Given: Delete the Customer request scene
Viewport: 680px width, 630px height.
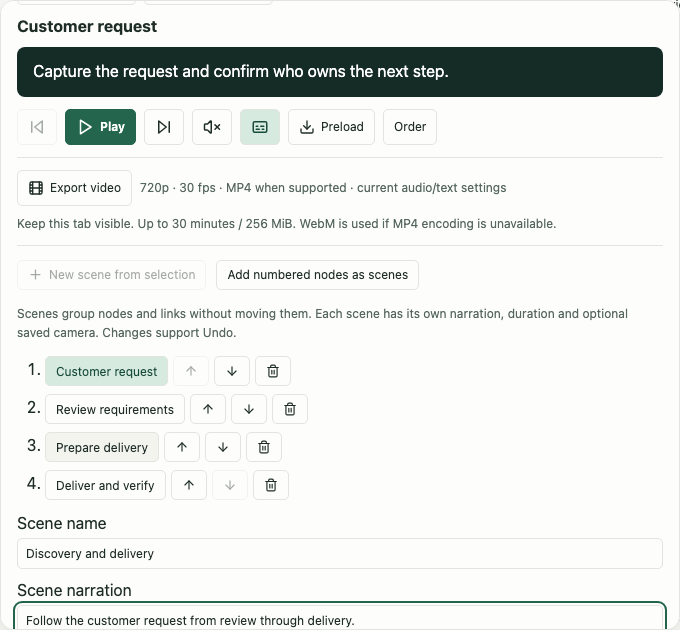Looking at the screenshot, I should [x=273, y=371].
